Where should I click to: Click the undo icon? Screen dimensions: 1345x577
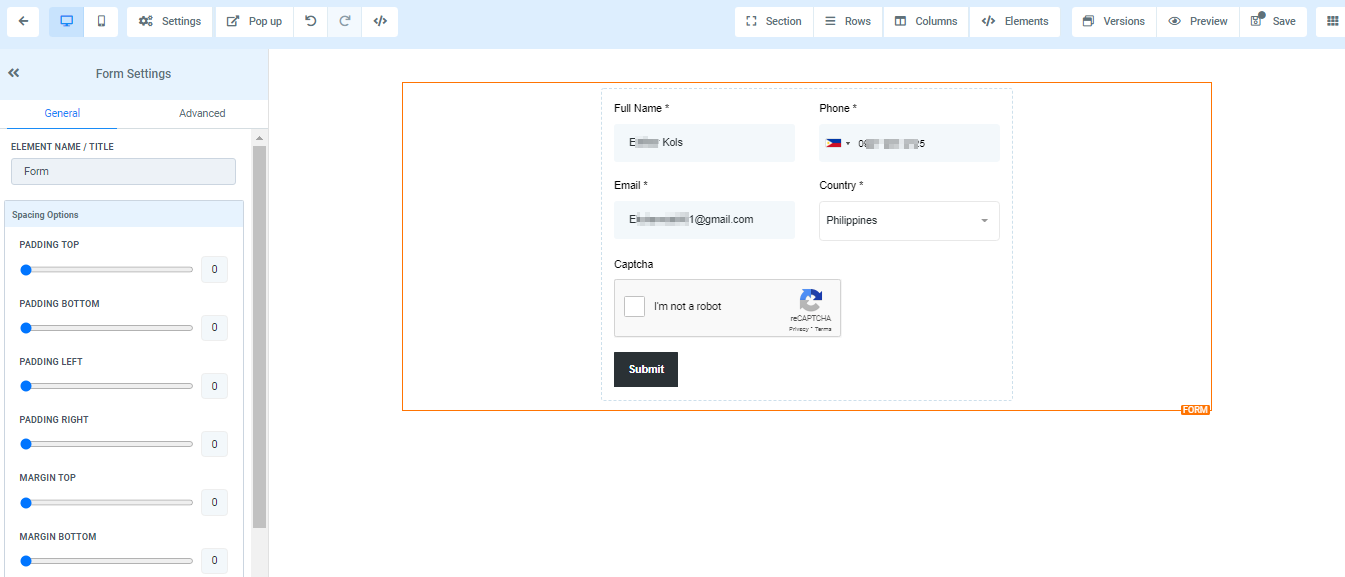(311, 21)
